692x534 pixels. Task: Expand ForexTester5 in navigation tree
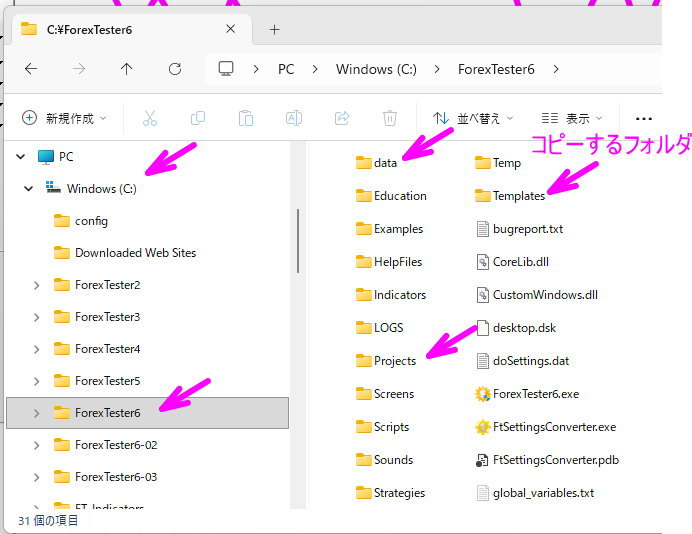(37, 381)
